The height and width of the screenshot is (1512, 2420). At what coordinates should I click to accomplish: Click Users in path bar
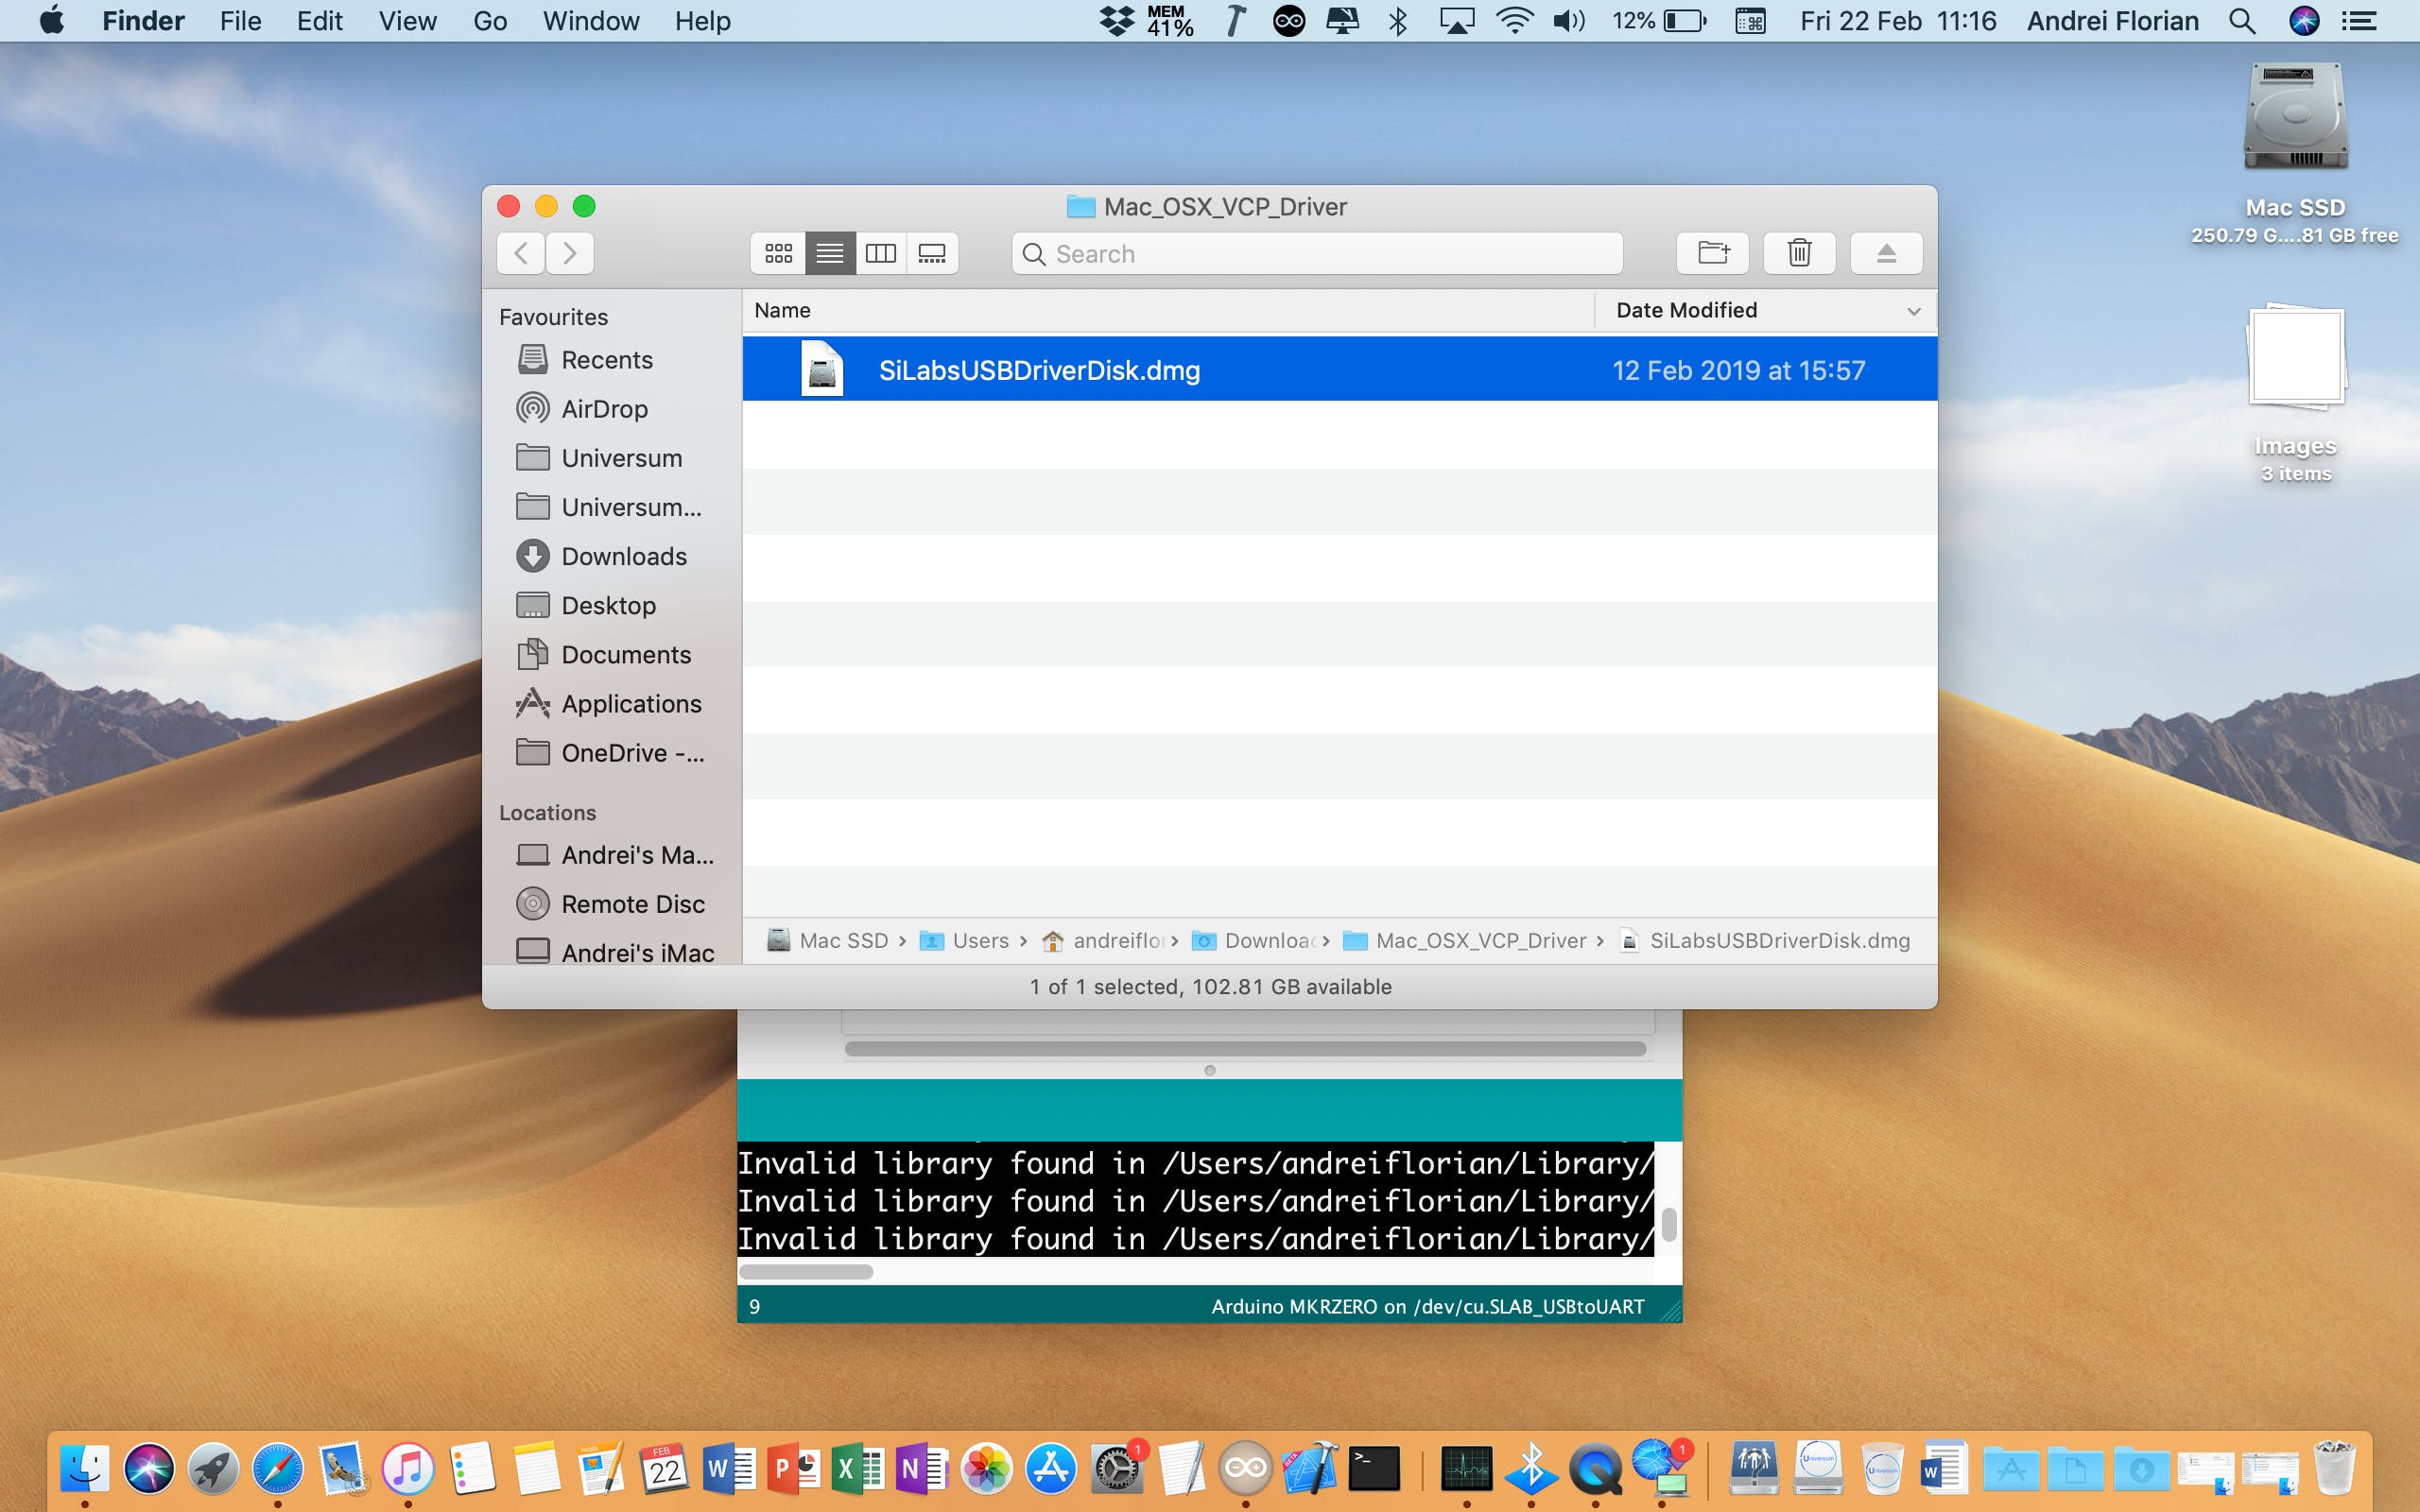965,940
